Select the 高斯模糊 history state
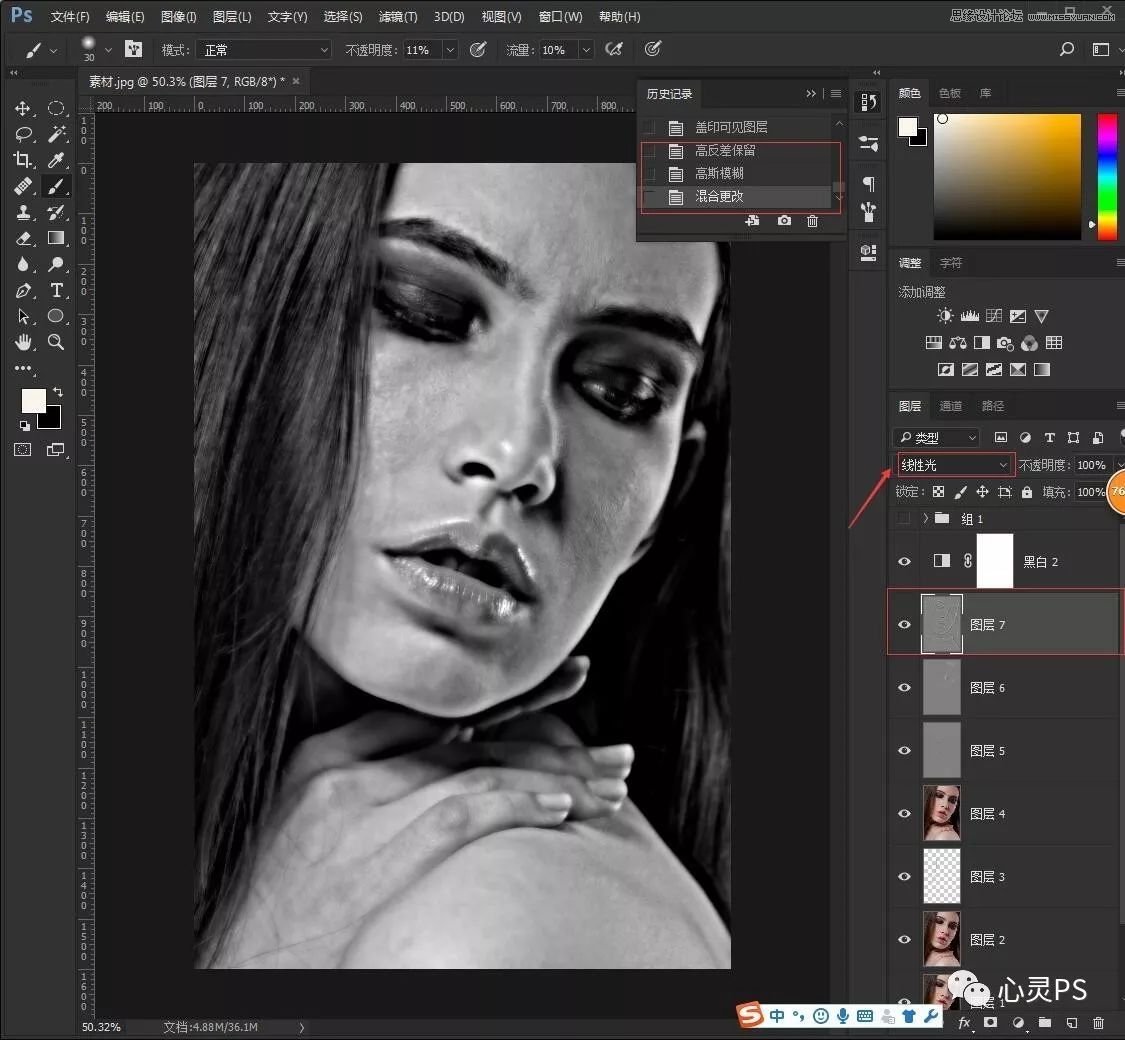This screenshot has width=1125, height=1040. click(719, 174)
